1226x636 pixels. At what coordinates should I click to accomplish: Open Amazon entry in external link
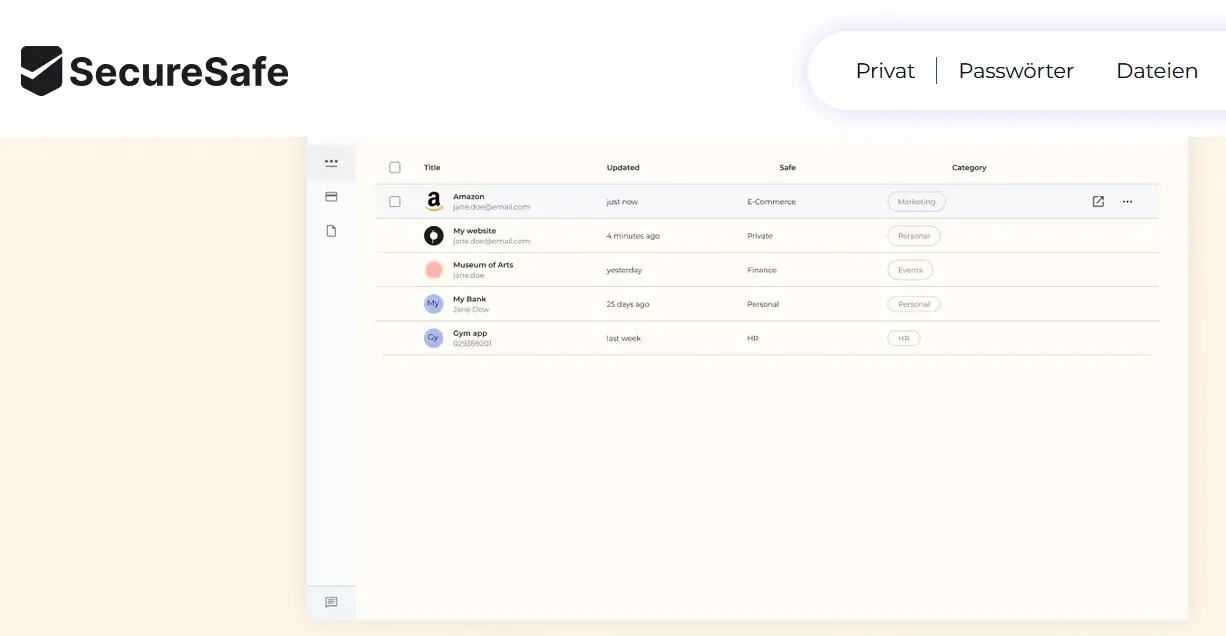coord(1098,202)
